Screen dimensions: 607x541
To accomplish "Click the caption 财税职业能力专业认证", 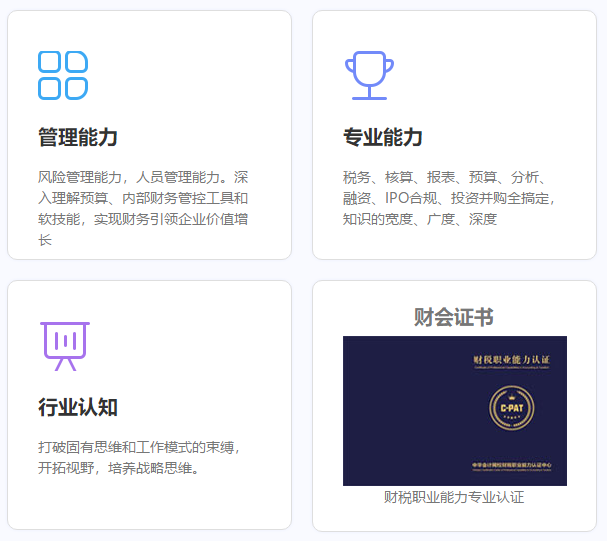I will tap(454, 497).
